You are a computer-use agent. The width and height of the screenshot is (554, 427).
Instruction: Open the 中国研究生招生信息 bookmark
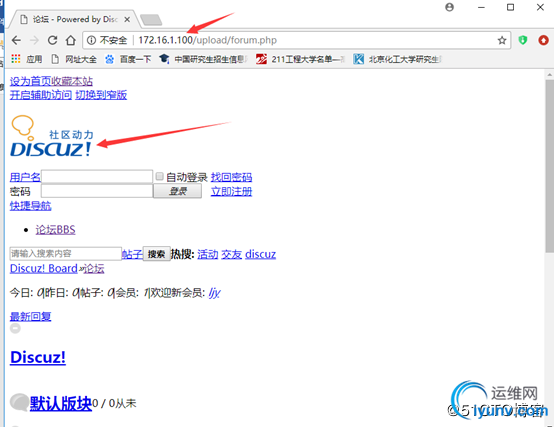204,59
